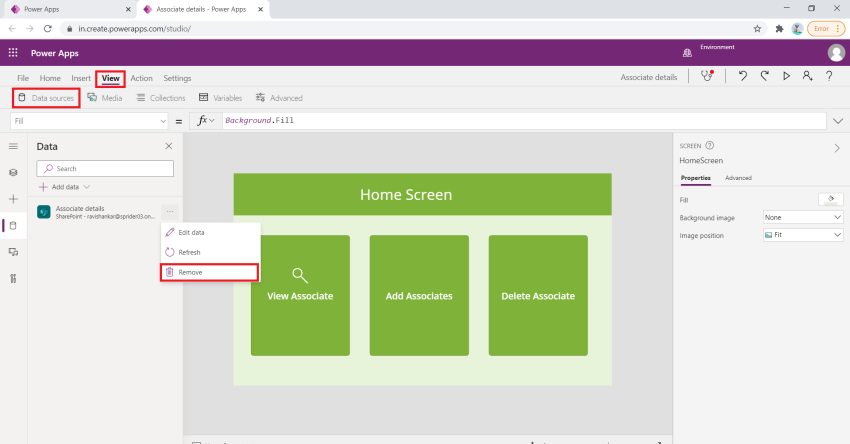Expand the Add data dropdown
This screenshot has height=444, width=850.
click(65, 187)
